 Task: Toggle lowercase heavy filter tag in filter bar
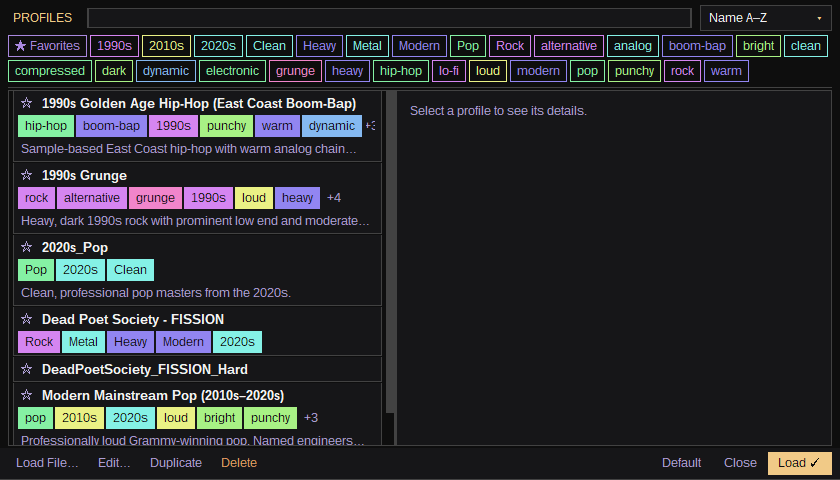point(347,71)
